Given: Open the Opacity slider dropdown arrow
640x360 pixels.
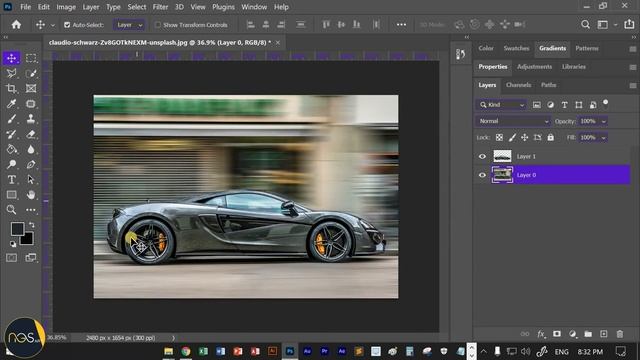Looking at the screenshot, I should pos(603,121).
